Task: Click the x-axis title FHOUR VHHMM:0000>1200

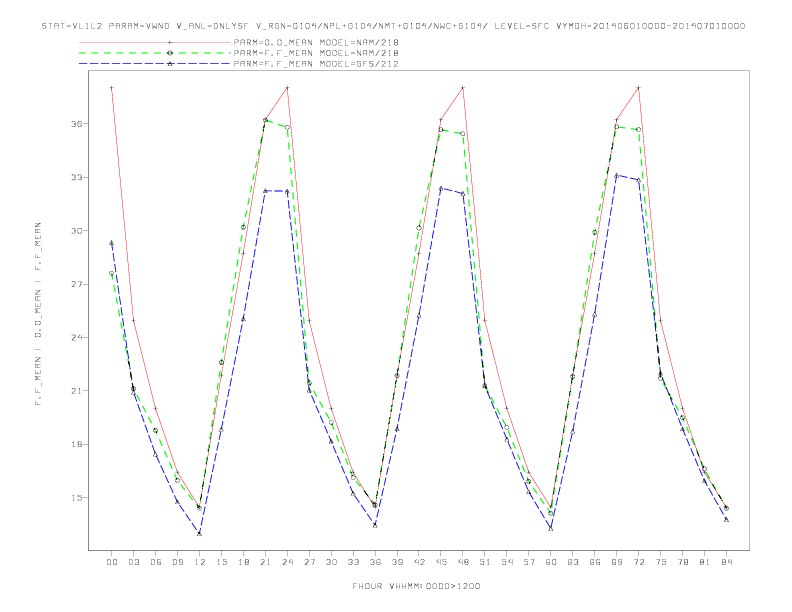Action: click(x=416, y=586)
